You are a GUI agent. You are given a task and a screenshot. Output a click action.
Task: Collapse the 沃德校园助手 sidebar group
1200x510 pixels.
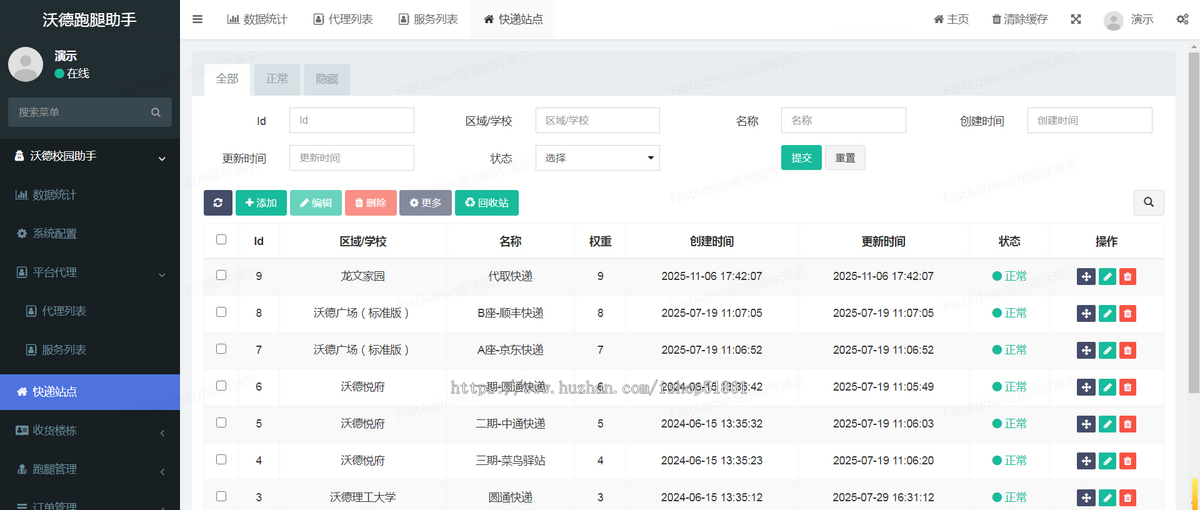click(x=90, y=157)
